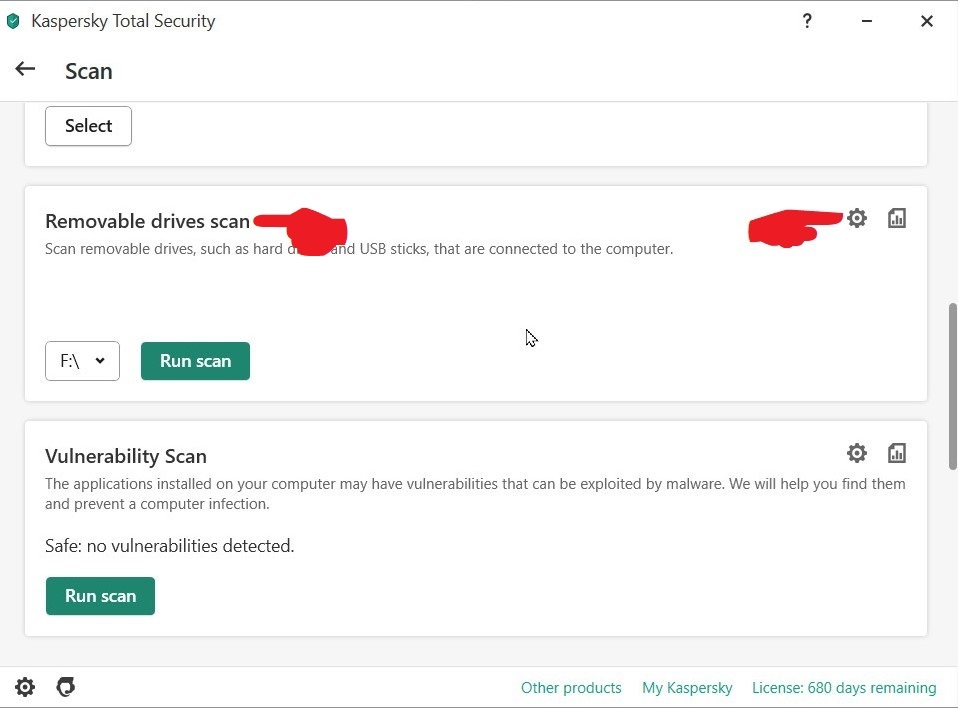
Task: Open the Other products link
Action: pos(571,688)
